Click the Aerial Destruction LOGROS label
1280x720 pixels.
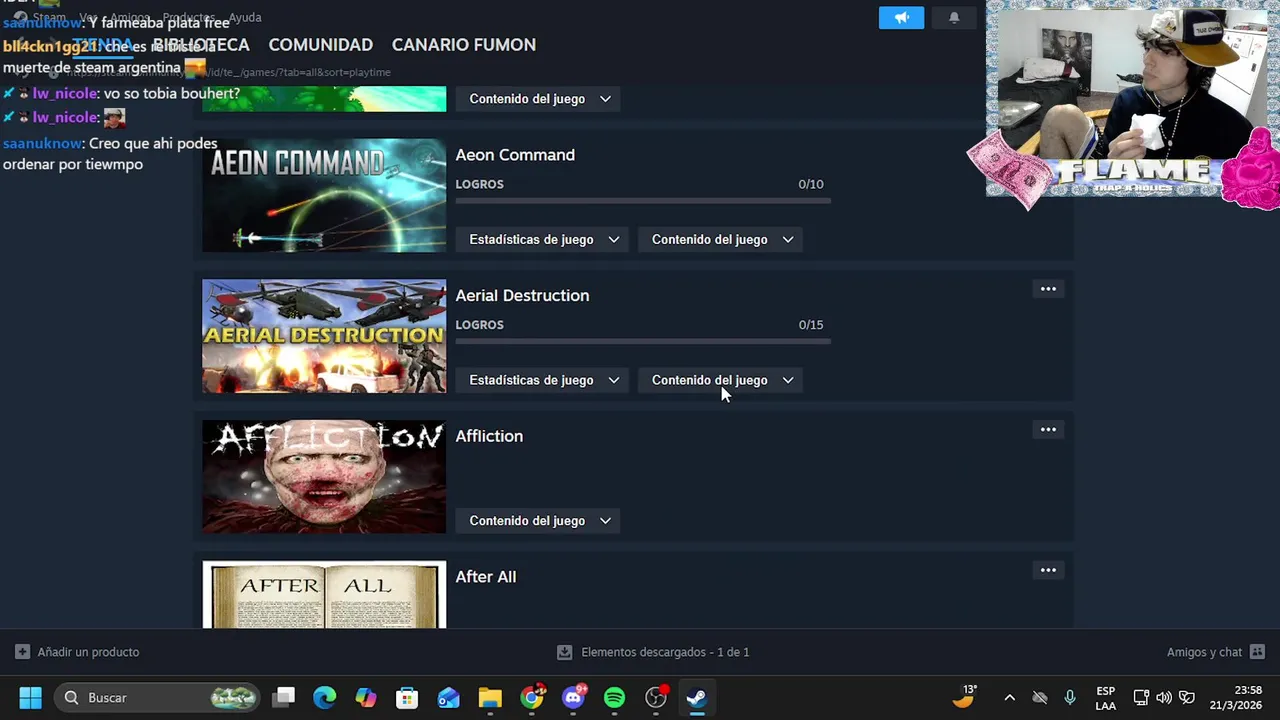pyautogui.click(x=480, y=325)
